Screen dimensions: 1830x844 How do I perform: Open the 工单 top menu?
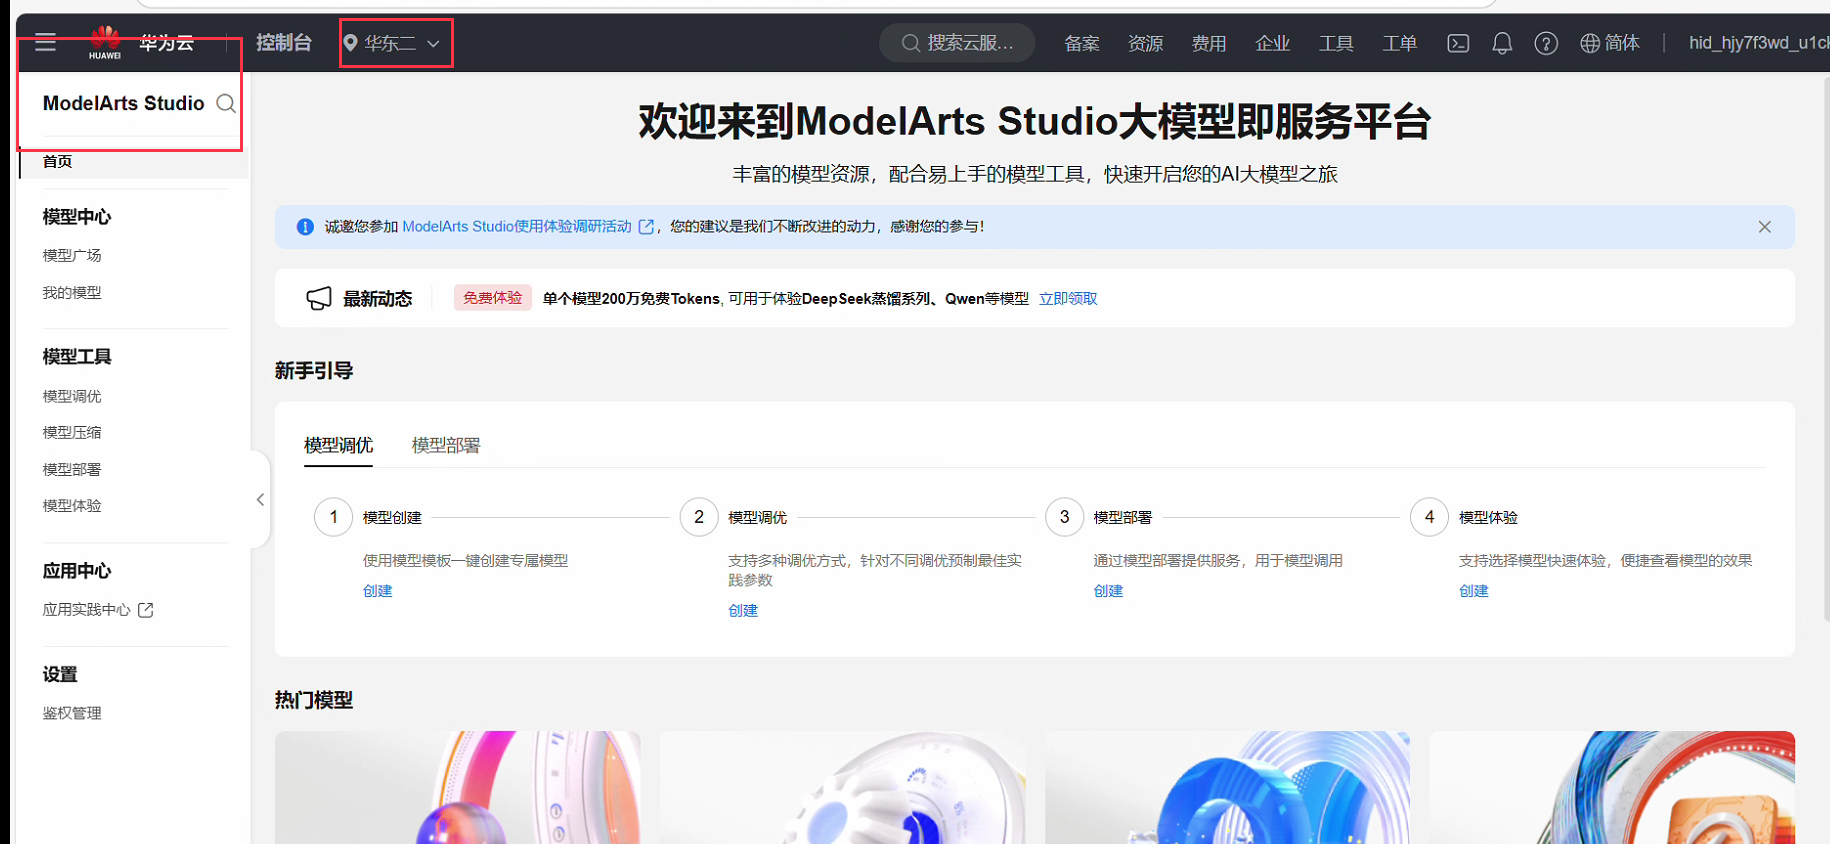pyautogui.click(x=1399, y=43)
